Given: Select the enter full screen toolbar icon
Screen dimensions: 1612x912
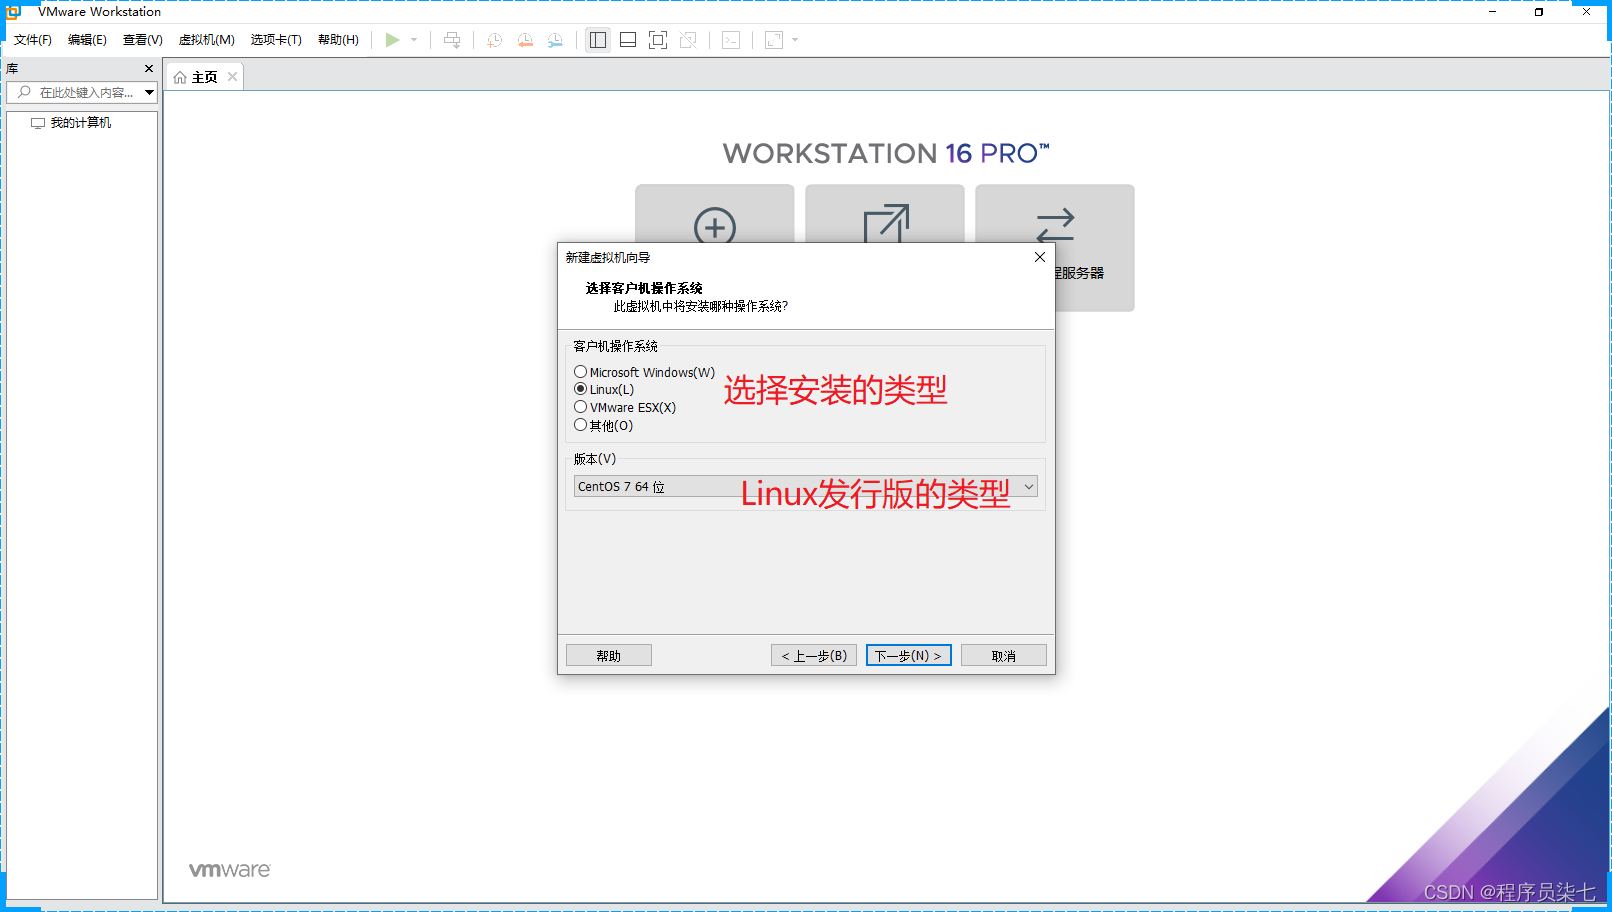Looking at the screenshot, I should coord(658,40).
